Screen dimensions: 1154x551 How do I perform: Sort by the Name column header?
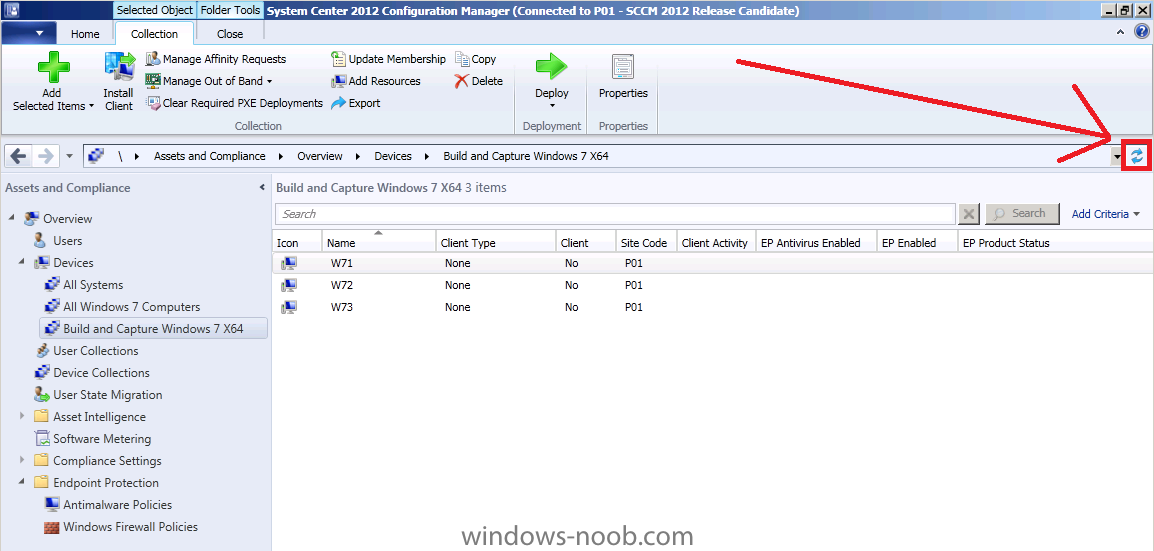click(378, 243)
